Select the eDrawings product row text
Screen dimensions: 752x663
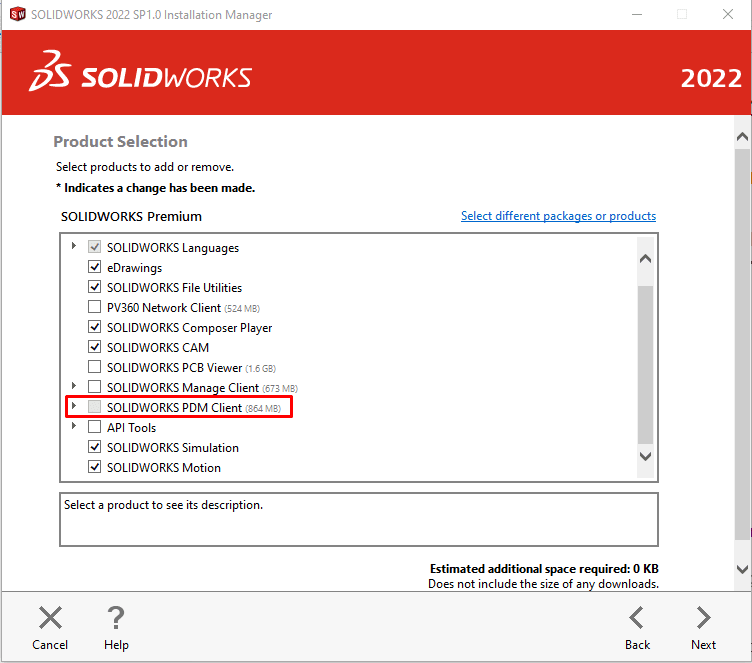pos(134,268)
